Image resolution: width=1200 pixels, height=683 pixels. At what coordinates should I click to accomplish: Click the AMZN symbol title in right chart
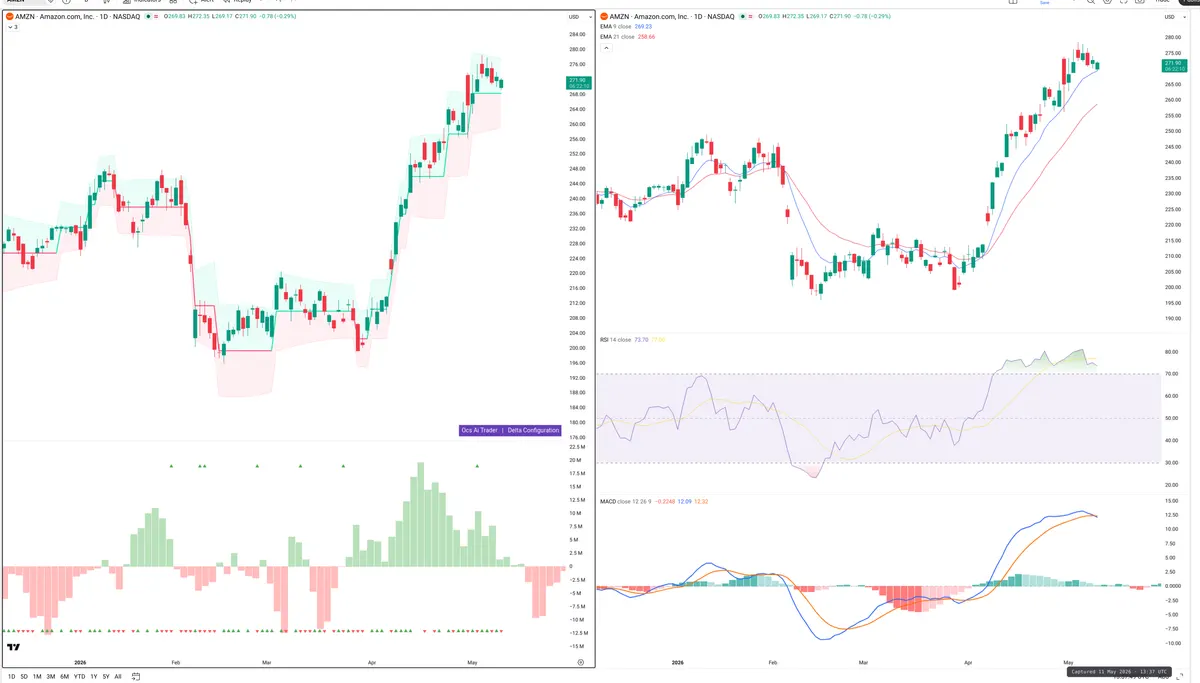(672, 17)
